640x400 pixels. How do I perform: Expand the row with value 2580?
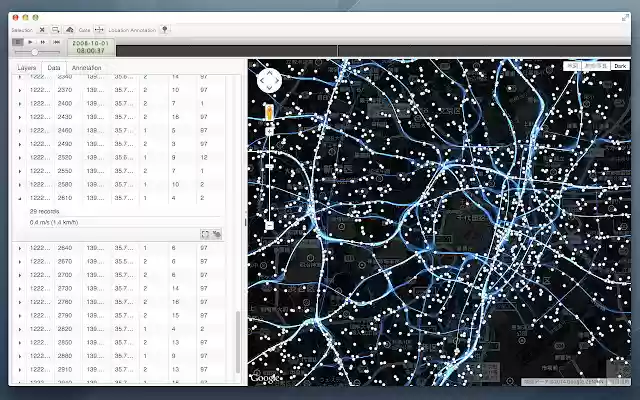coord(20,184)
